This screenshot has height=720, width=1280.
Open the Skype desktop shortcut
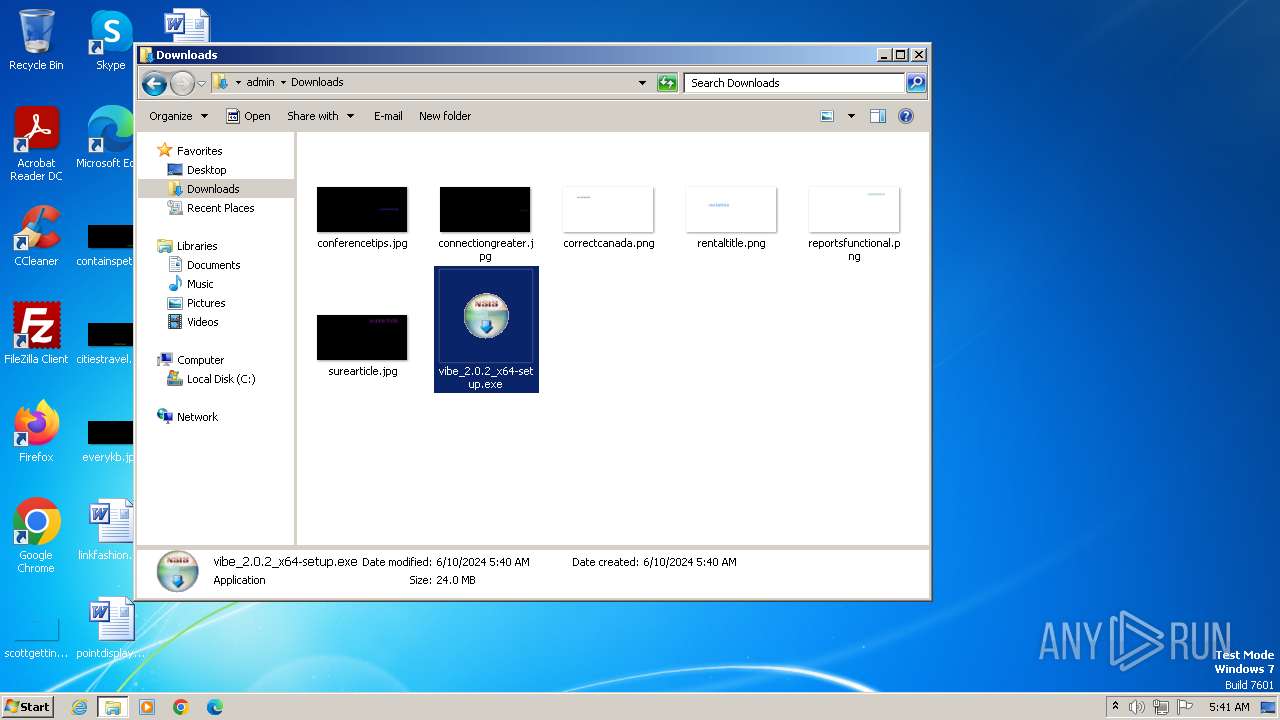tap(111, 40)
